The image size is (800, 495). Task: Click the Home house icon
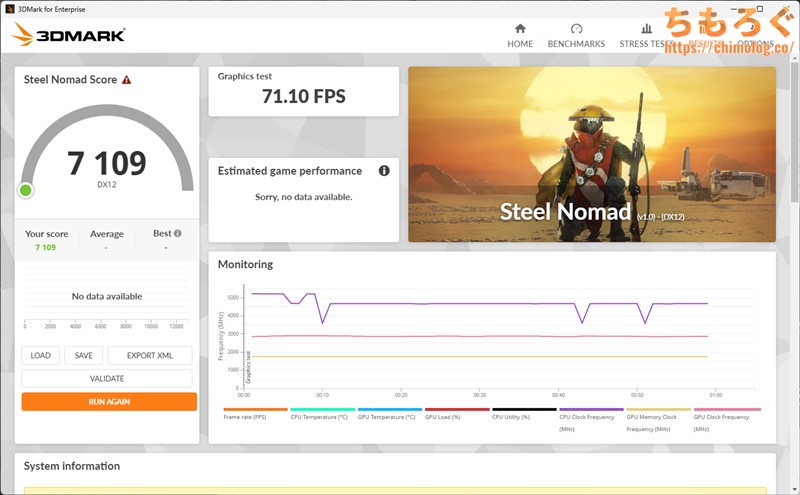[520, 28]
